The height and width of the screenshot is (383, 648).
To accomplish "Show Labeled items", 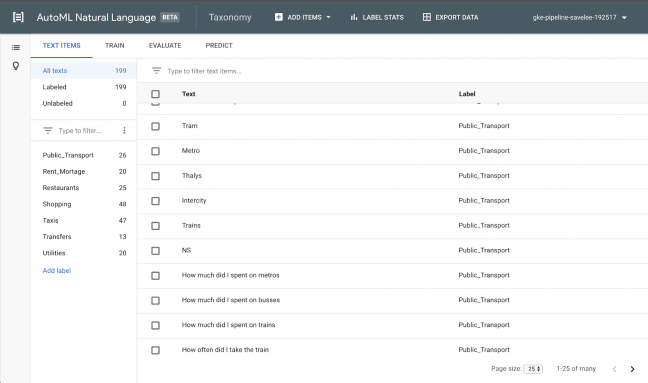I will [x=84, y=87].
